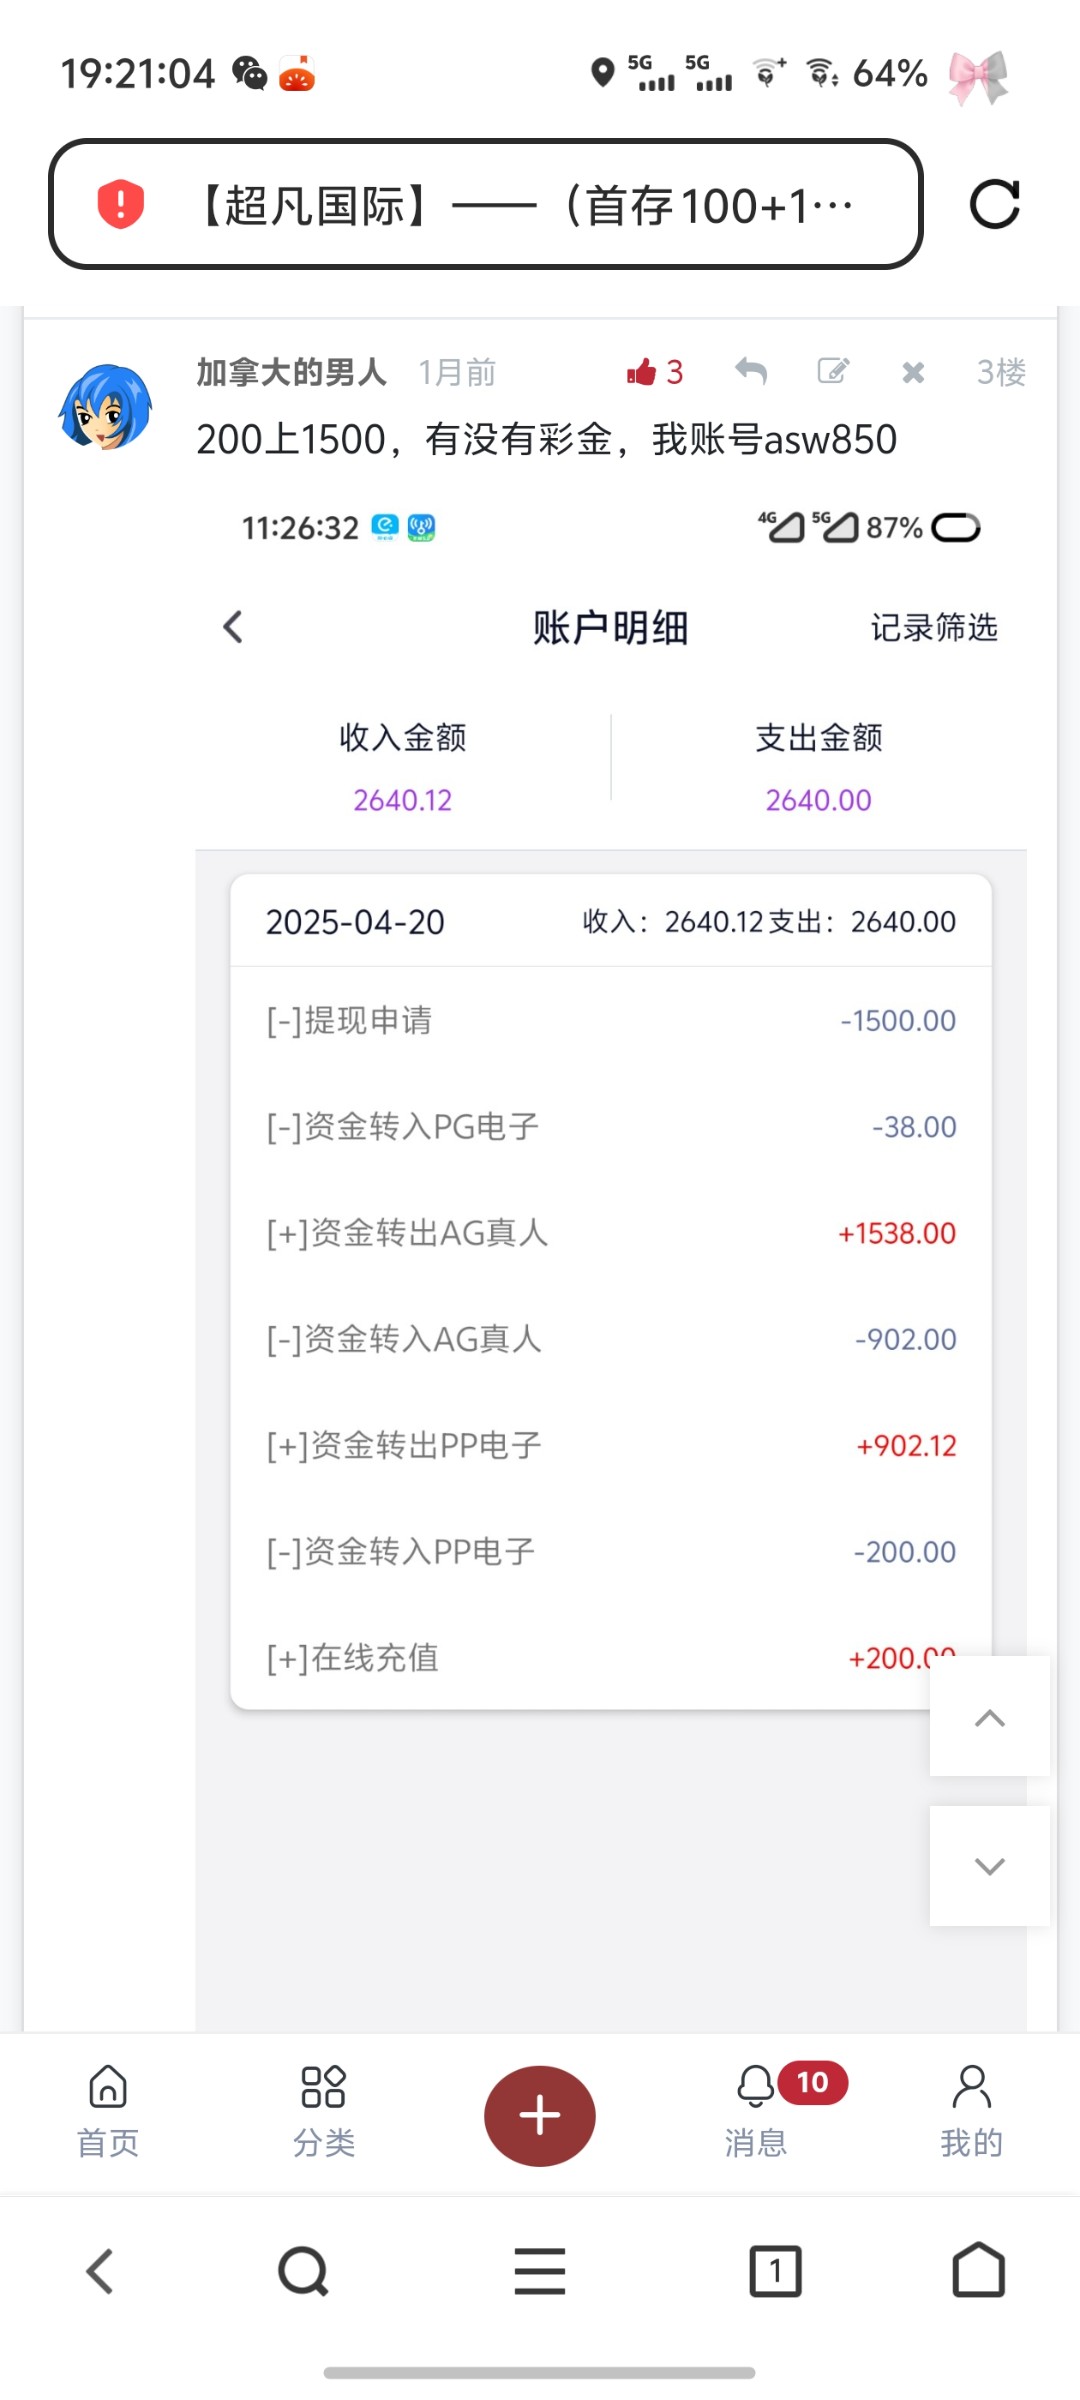Delete the comment with X icon
Screen dimensions: 1080x2400
click(x=912, y=373)
